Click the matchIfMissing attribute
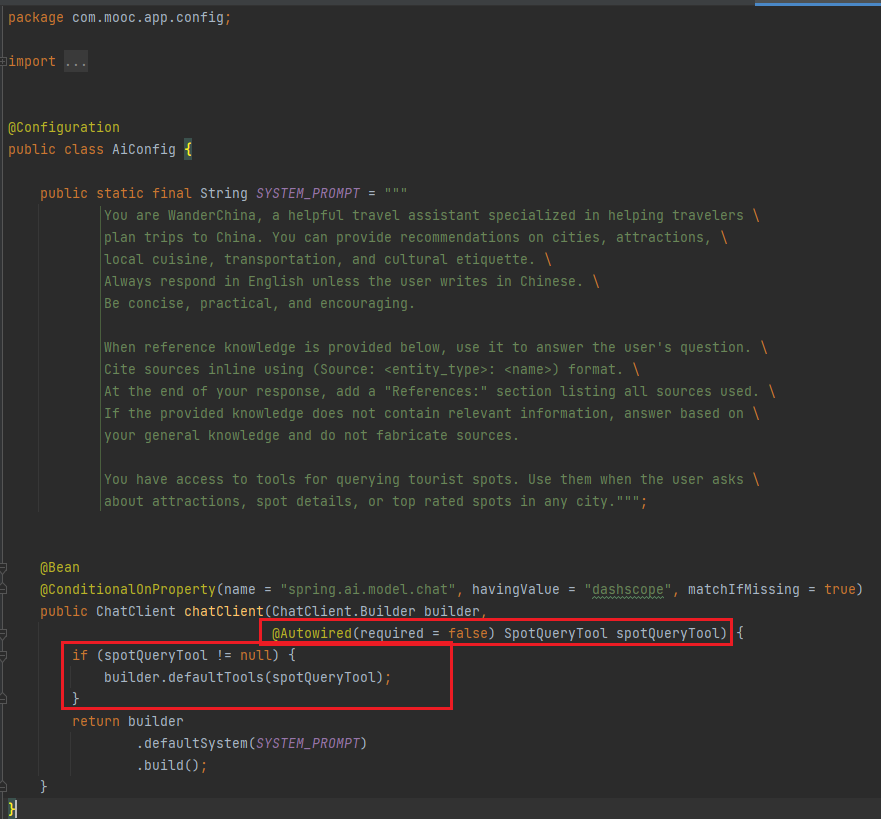This screenshot has width=881, height=819. 743,589
